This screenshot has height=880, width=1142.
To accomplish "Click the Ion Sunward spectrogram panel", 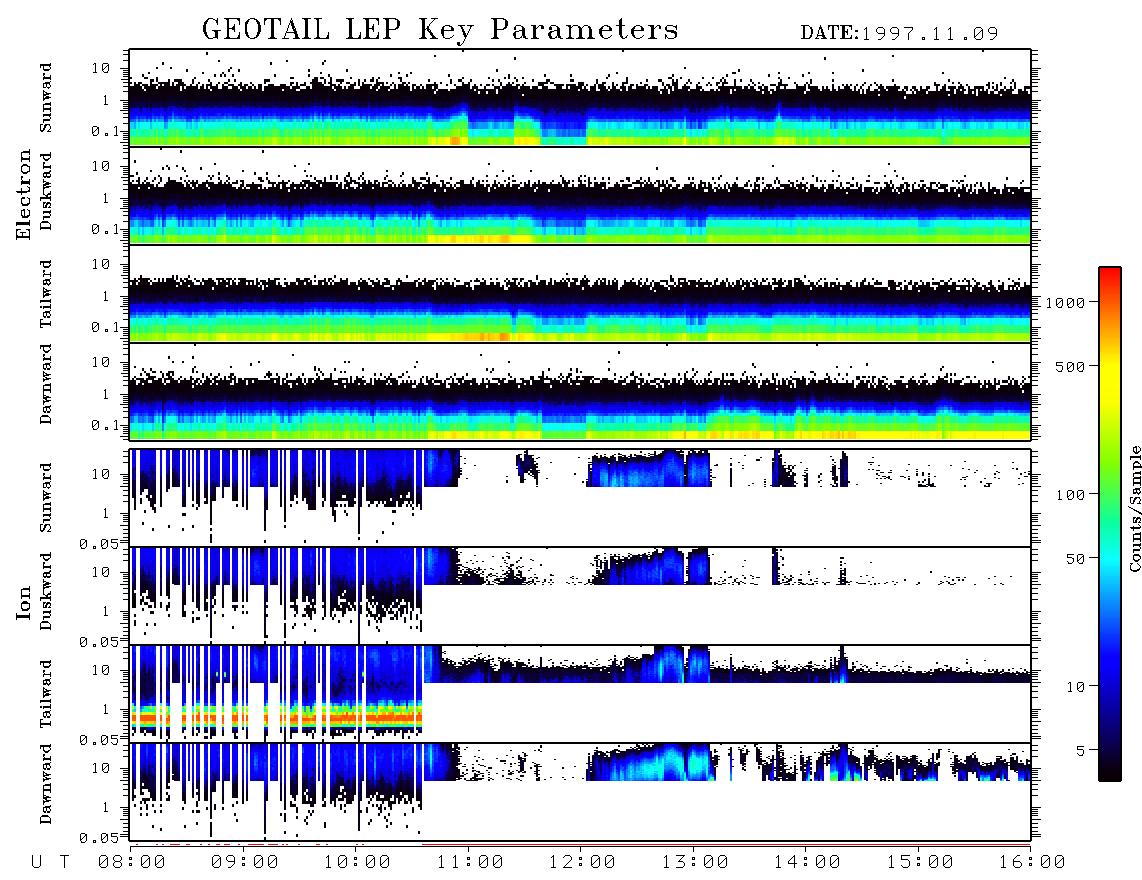I will pyautogui.click(x=580, y=498).
